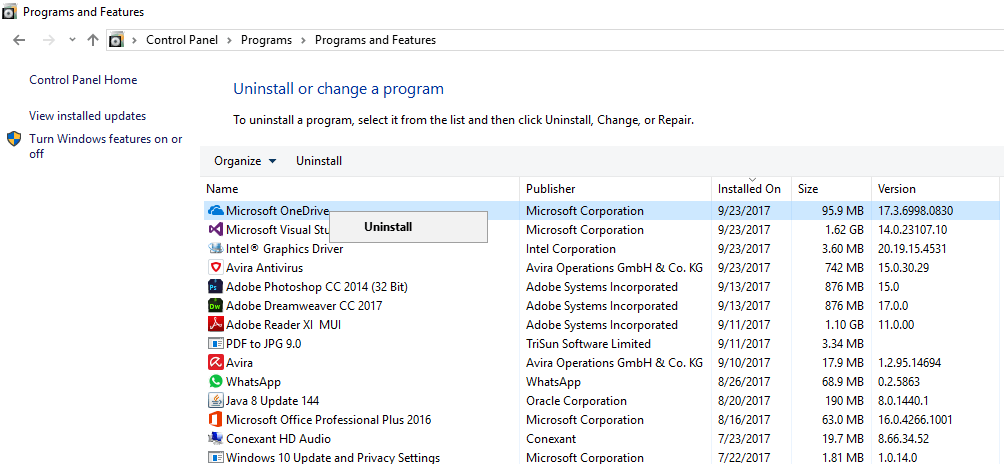This screenshot has width=1004, height=464.
Task: Go up one level with the up arrow
Action: coord(93,40)
